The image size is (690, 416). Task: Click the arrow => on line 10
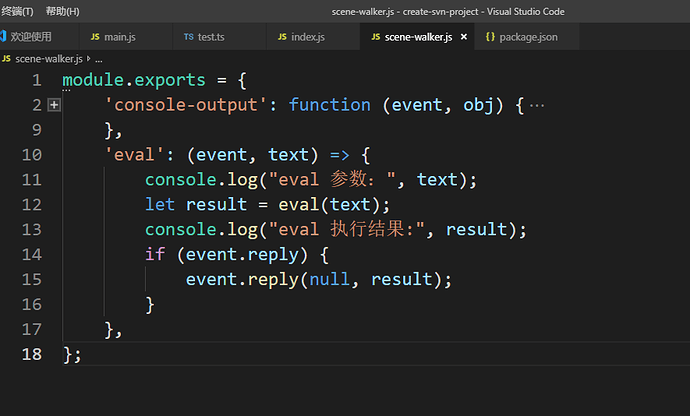[340, 155]
